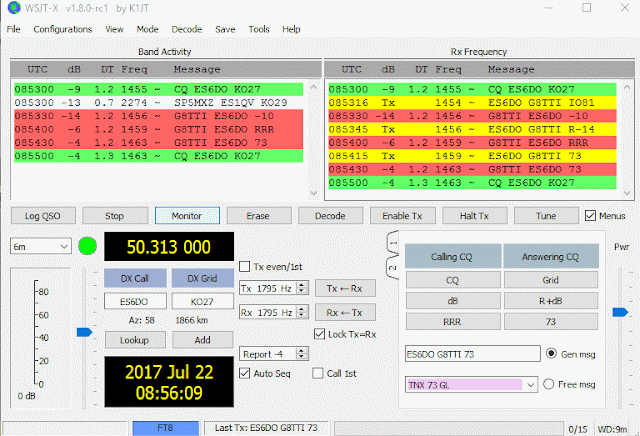Click the ES6DO DX call input field
The height and width of the screenshot is (436, 640).
[x=135, y=301]
